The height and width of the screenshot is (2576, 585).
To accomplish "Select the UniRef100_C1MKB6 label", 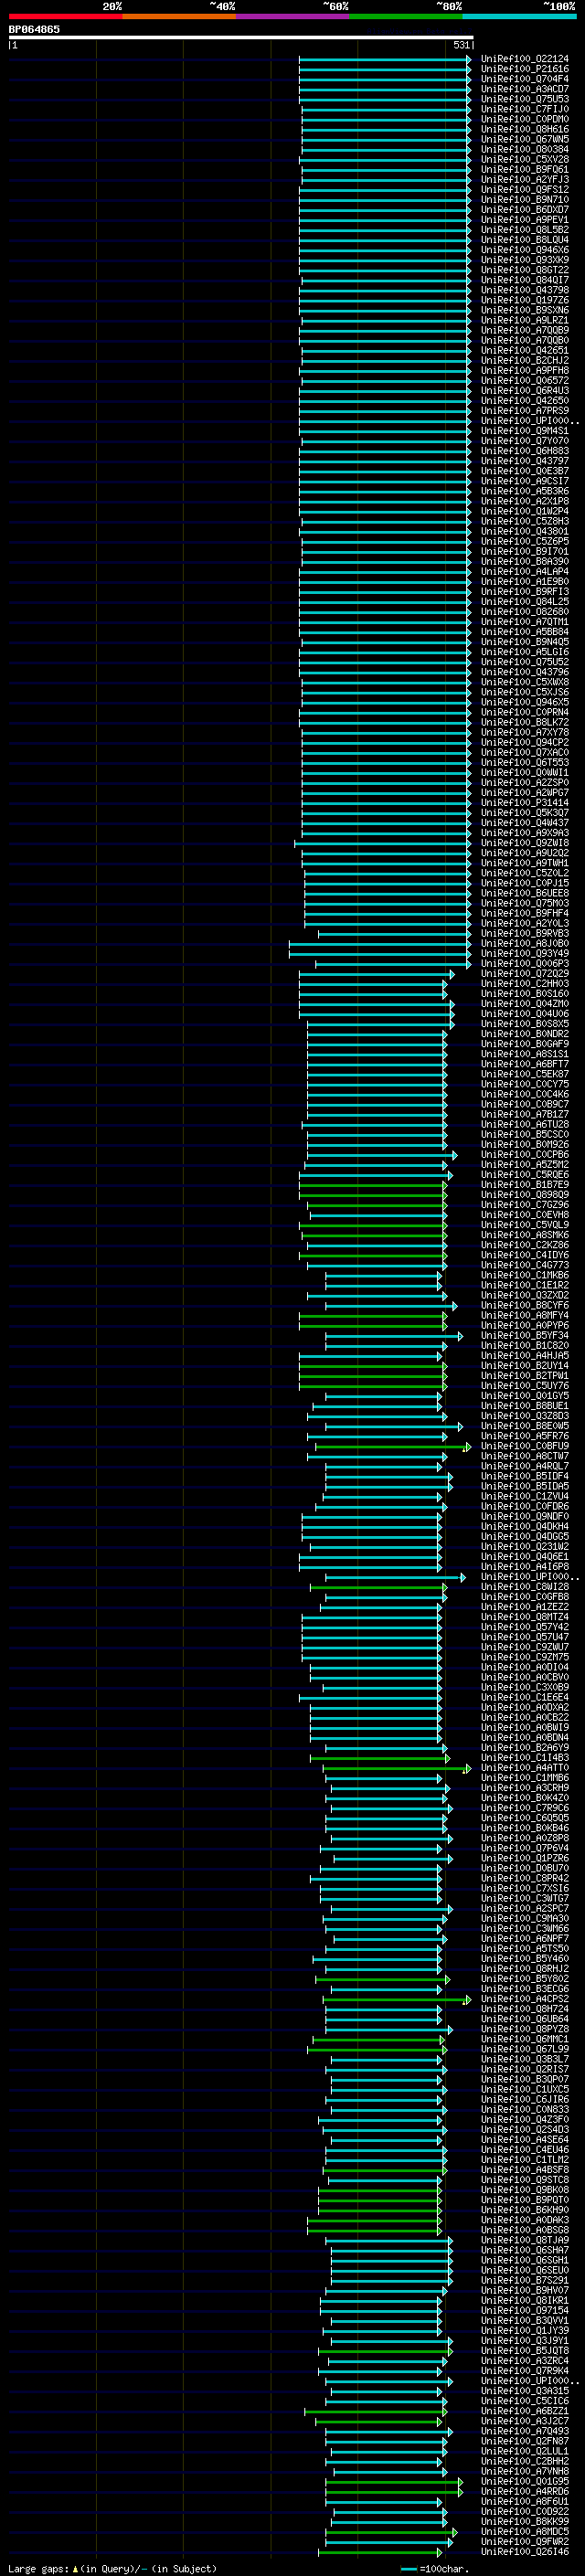I will click(x=524, y=1275).
